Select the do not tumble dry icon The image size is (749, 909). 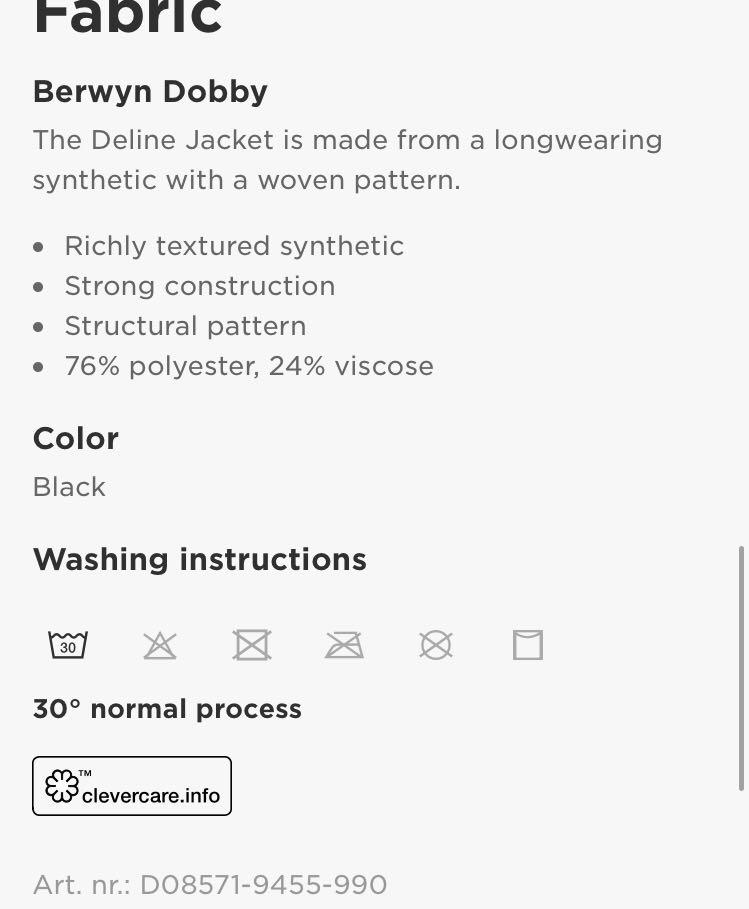pyautogui.click(x=252, y=645)
